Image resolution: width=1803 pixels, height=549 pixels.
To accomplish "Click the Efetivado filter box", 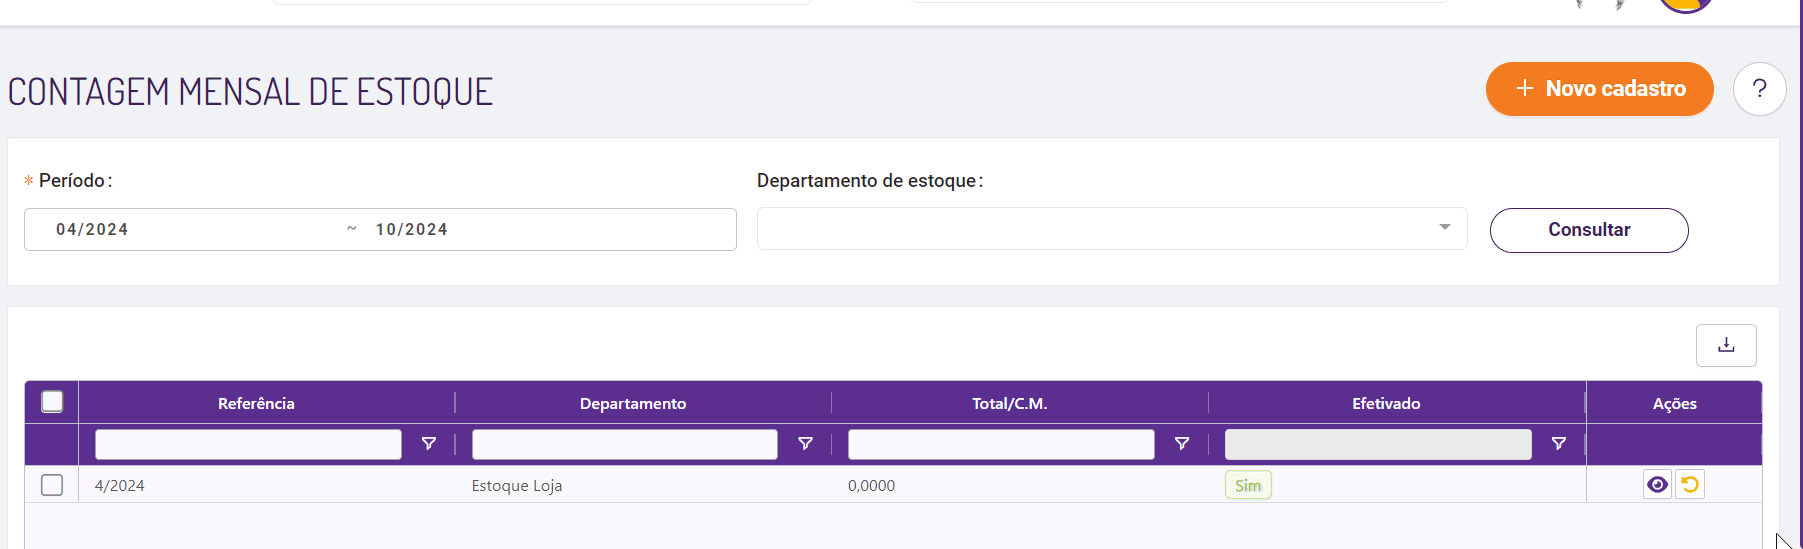I will click(x=1378, y=444).
